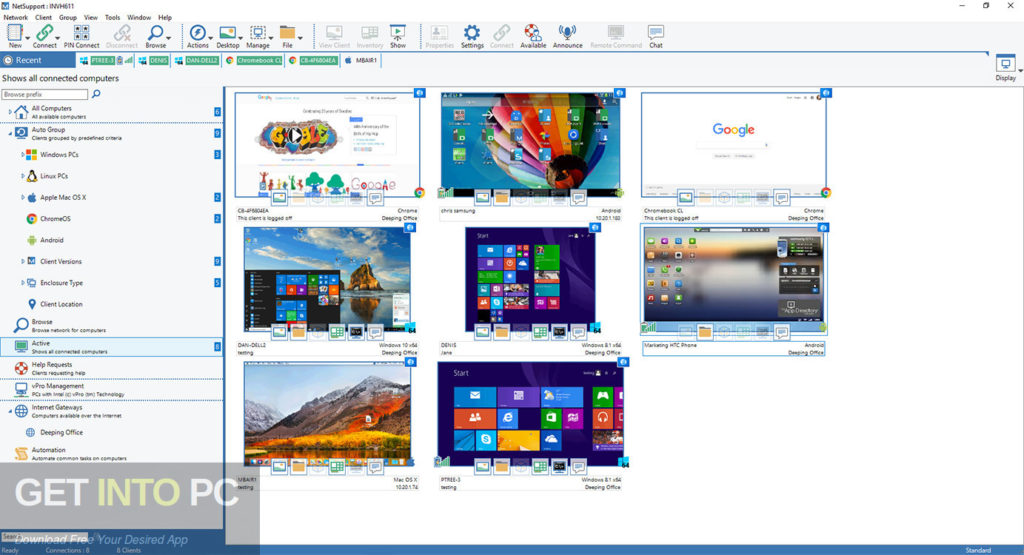Click folder icon under Marketing HTC Phone thumbnail
Screen dimensions: 1024x555
(x=705, y=332)
